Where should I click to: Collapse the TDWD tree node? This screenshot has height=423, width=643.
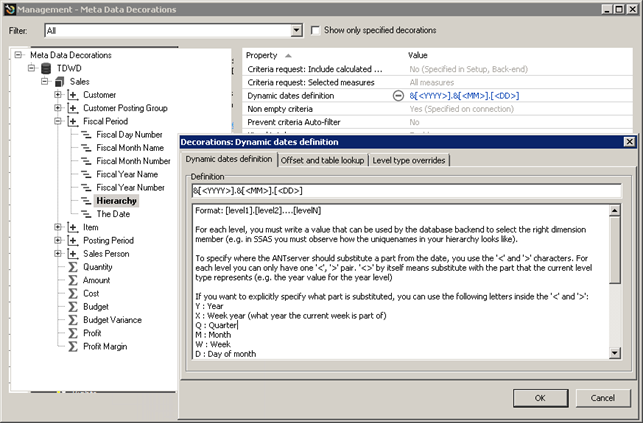click(x=32, y=68)
